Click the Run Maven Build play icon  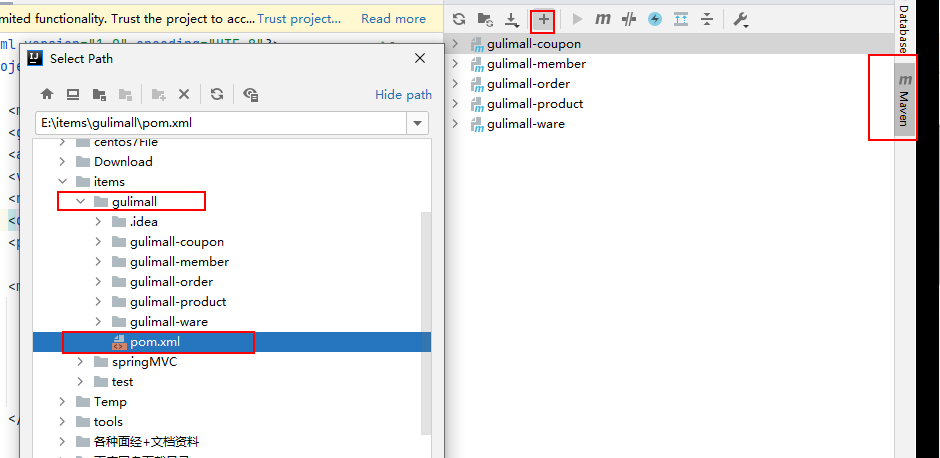point(577,19)
